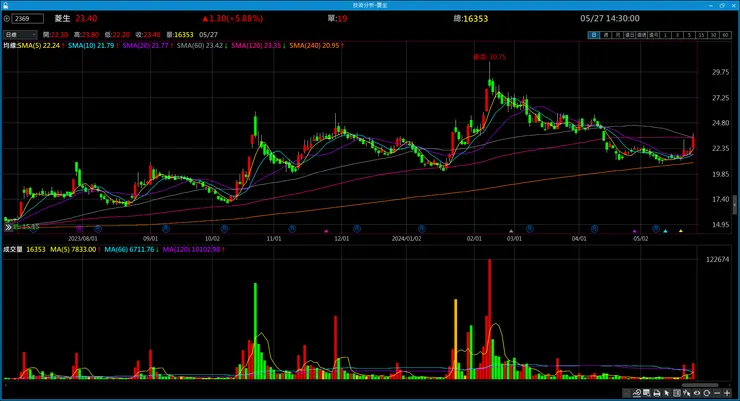
Task: Click the SMA(5) 22.24 legend label
Action: [41, 45]
